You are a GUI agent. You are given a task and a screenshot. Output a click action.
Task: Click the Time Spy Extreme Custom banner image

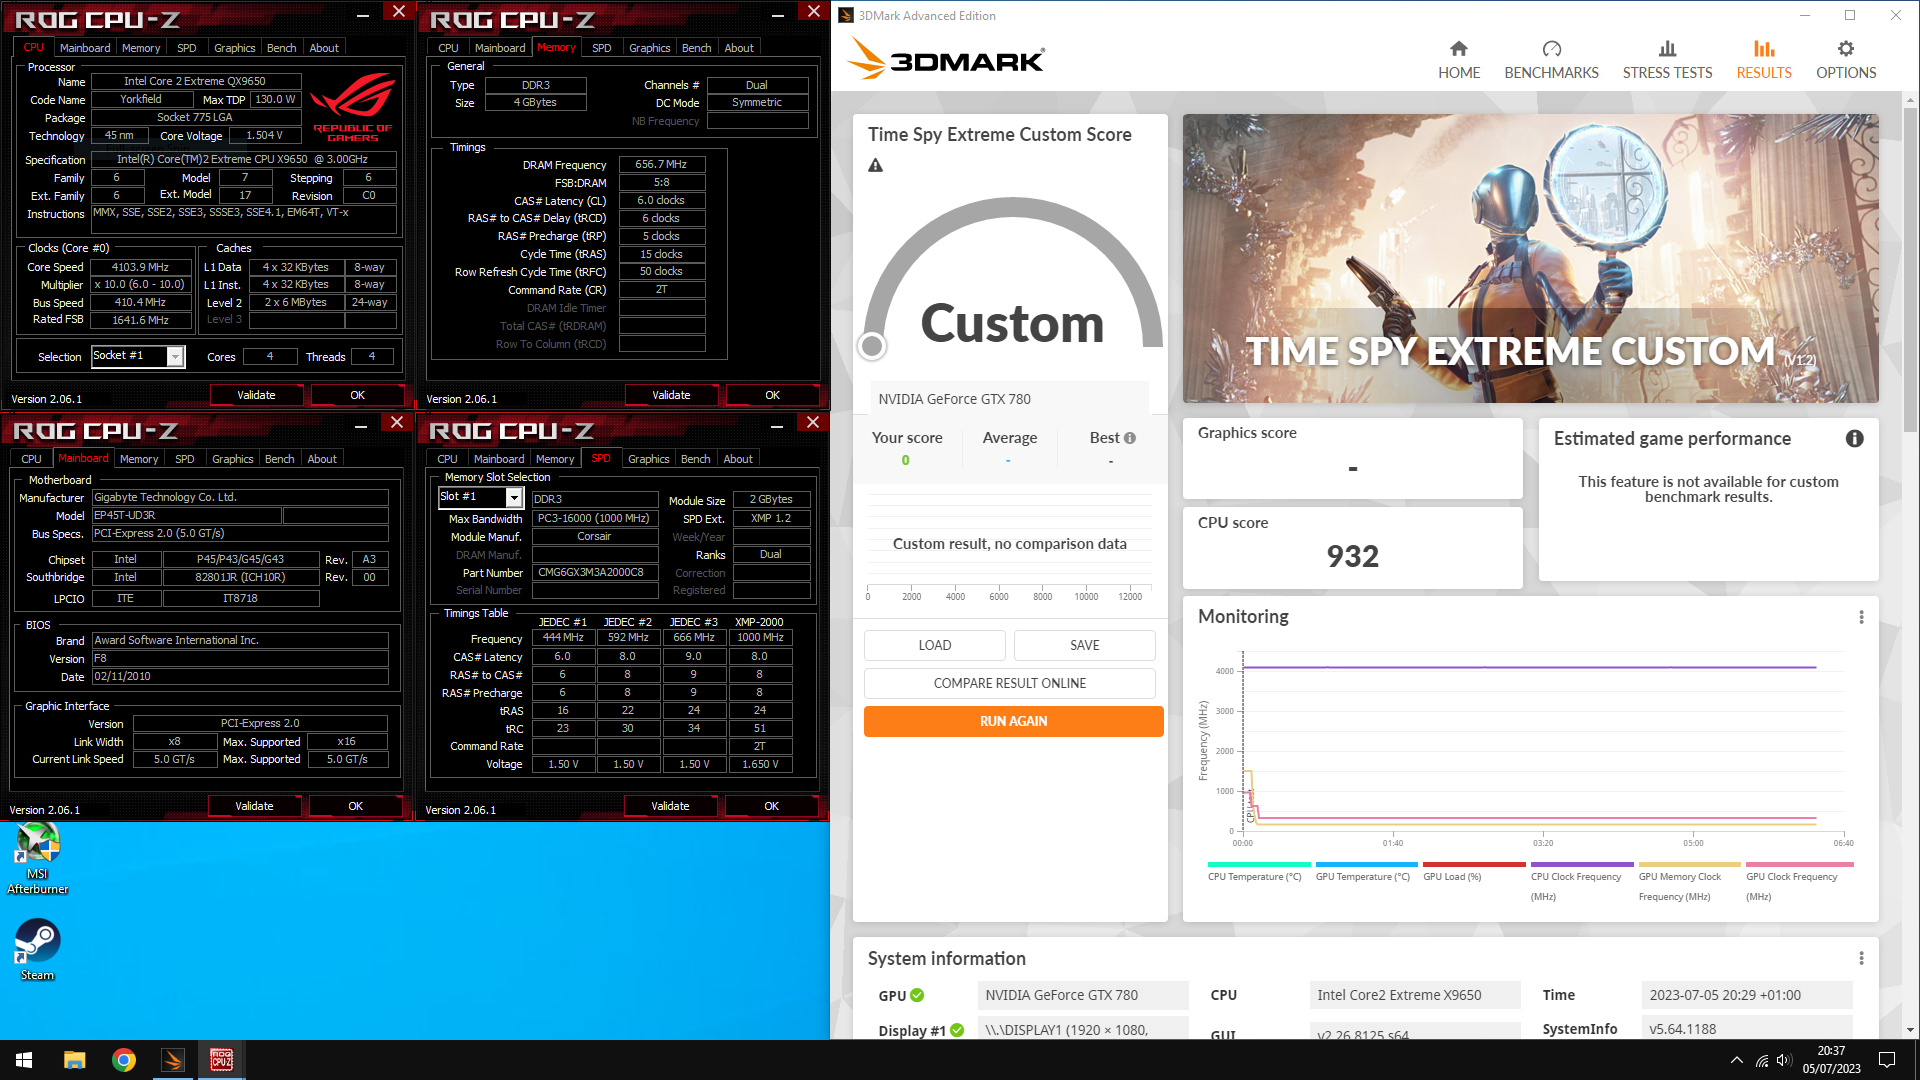point(1530,258)
